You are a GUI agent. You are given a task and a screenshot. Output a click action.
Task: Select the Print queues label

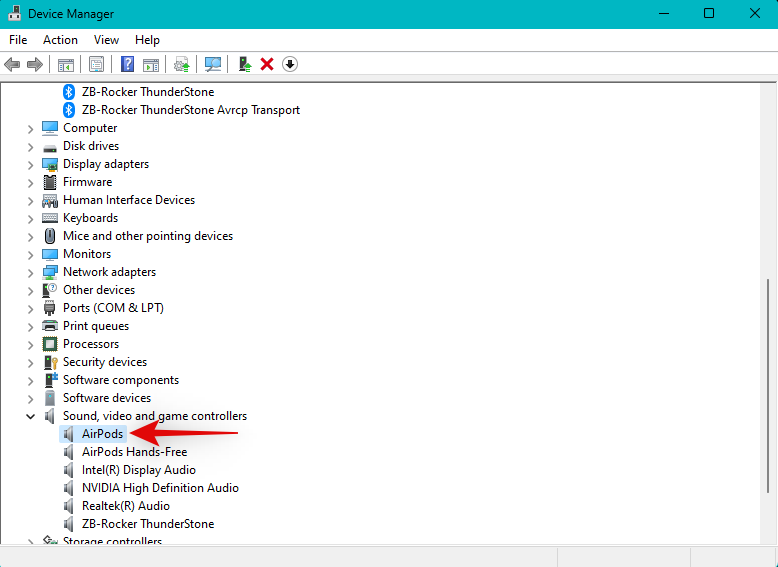point(96,326)
